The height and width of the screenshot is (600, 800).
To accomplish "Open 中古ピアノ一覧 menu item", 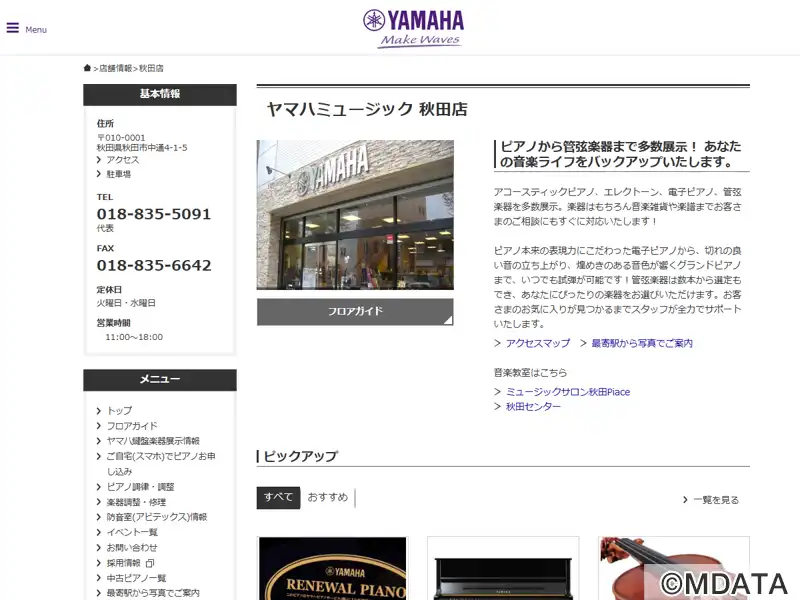I will [136, 578].
